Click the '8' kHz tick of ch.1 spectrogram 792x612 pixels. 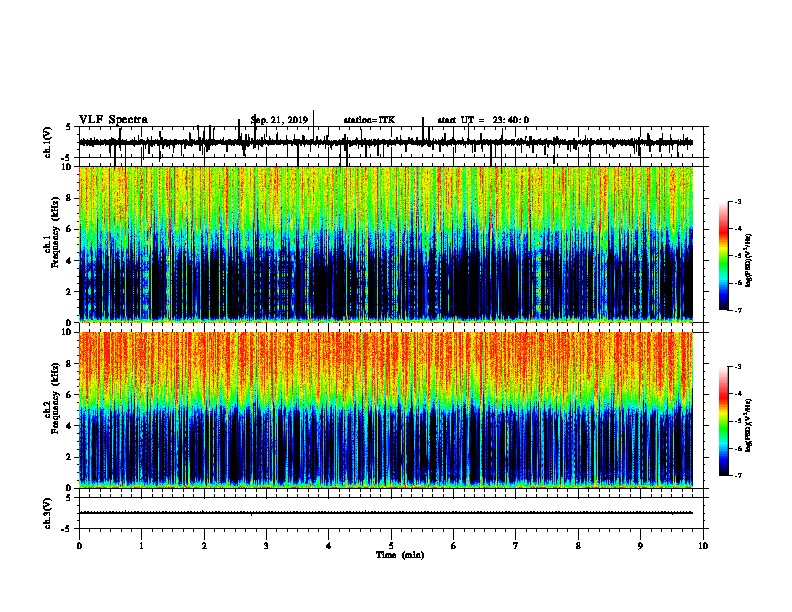click(70, 198)
